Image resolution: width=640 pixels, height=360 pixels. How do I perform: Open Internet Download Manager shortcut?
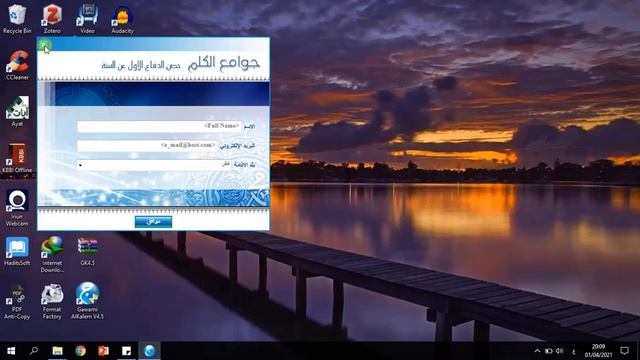52,254
